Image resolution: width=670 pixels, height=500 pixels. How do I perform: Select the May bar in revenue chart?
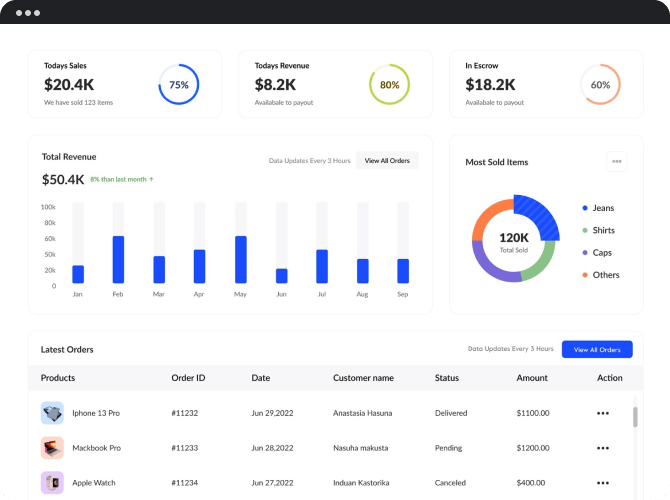[240, 259]
